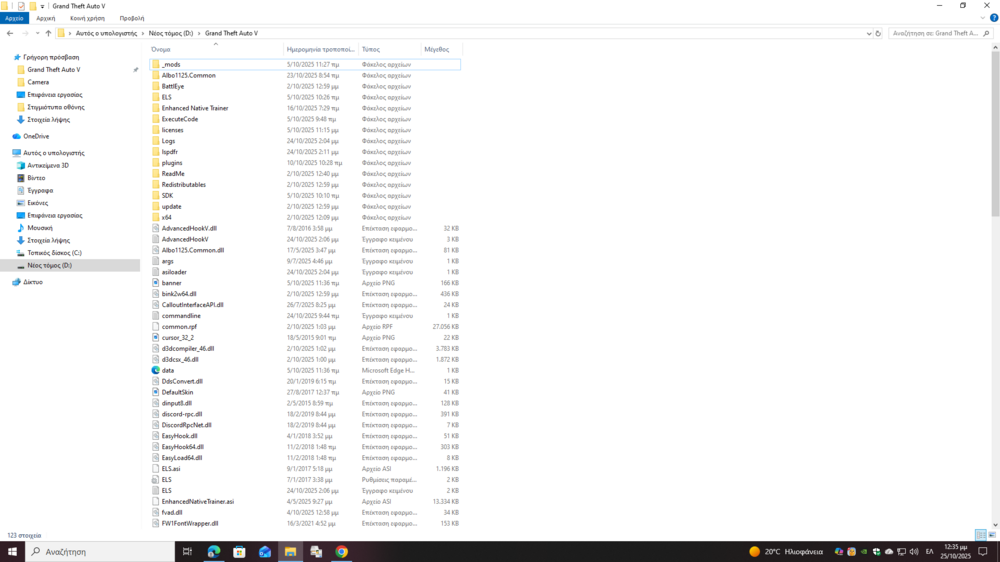Open the Προβολή ribbon tab
Image resolution: width=1000 pixels, height=562 pixels.
pos(132,18)
